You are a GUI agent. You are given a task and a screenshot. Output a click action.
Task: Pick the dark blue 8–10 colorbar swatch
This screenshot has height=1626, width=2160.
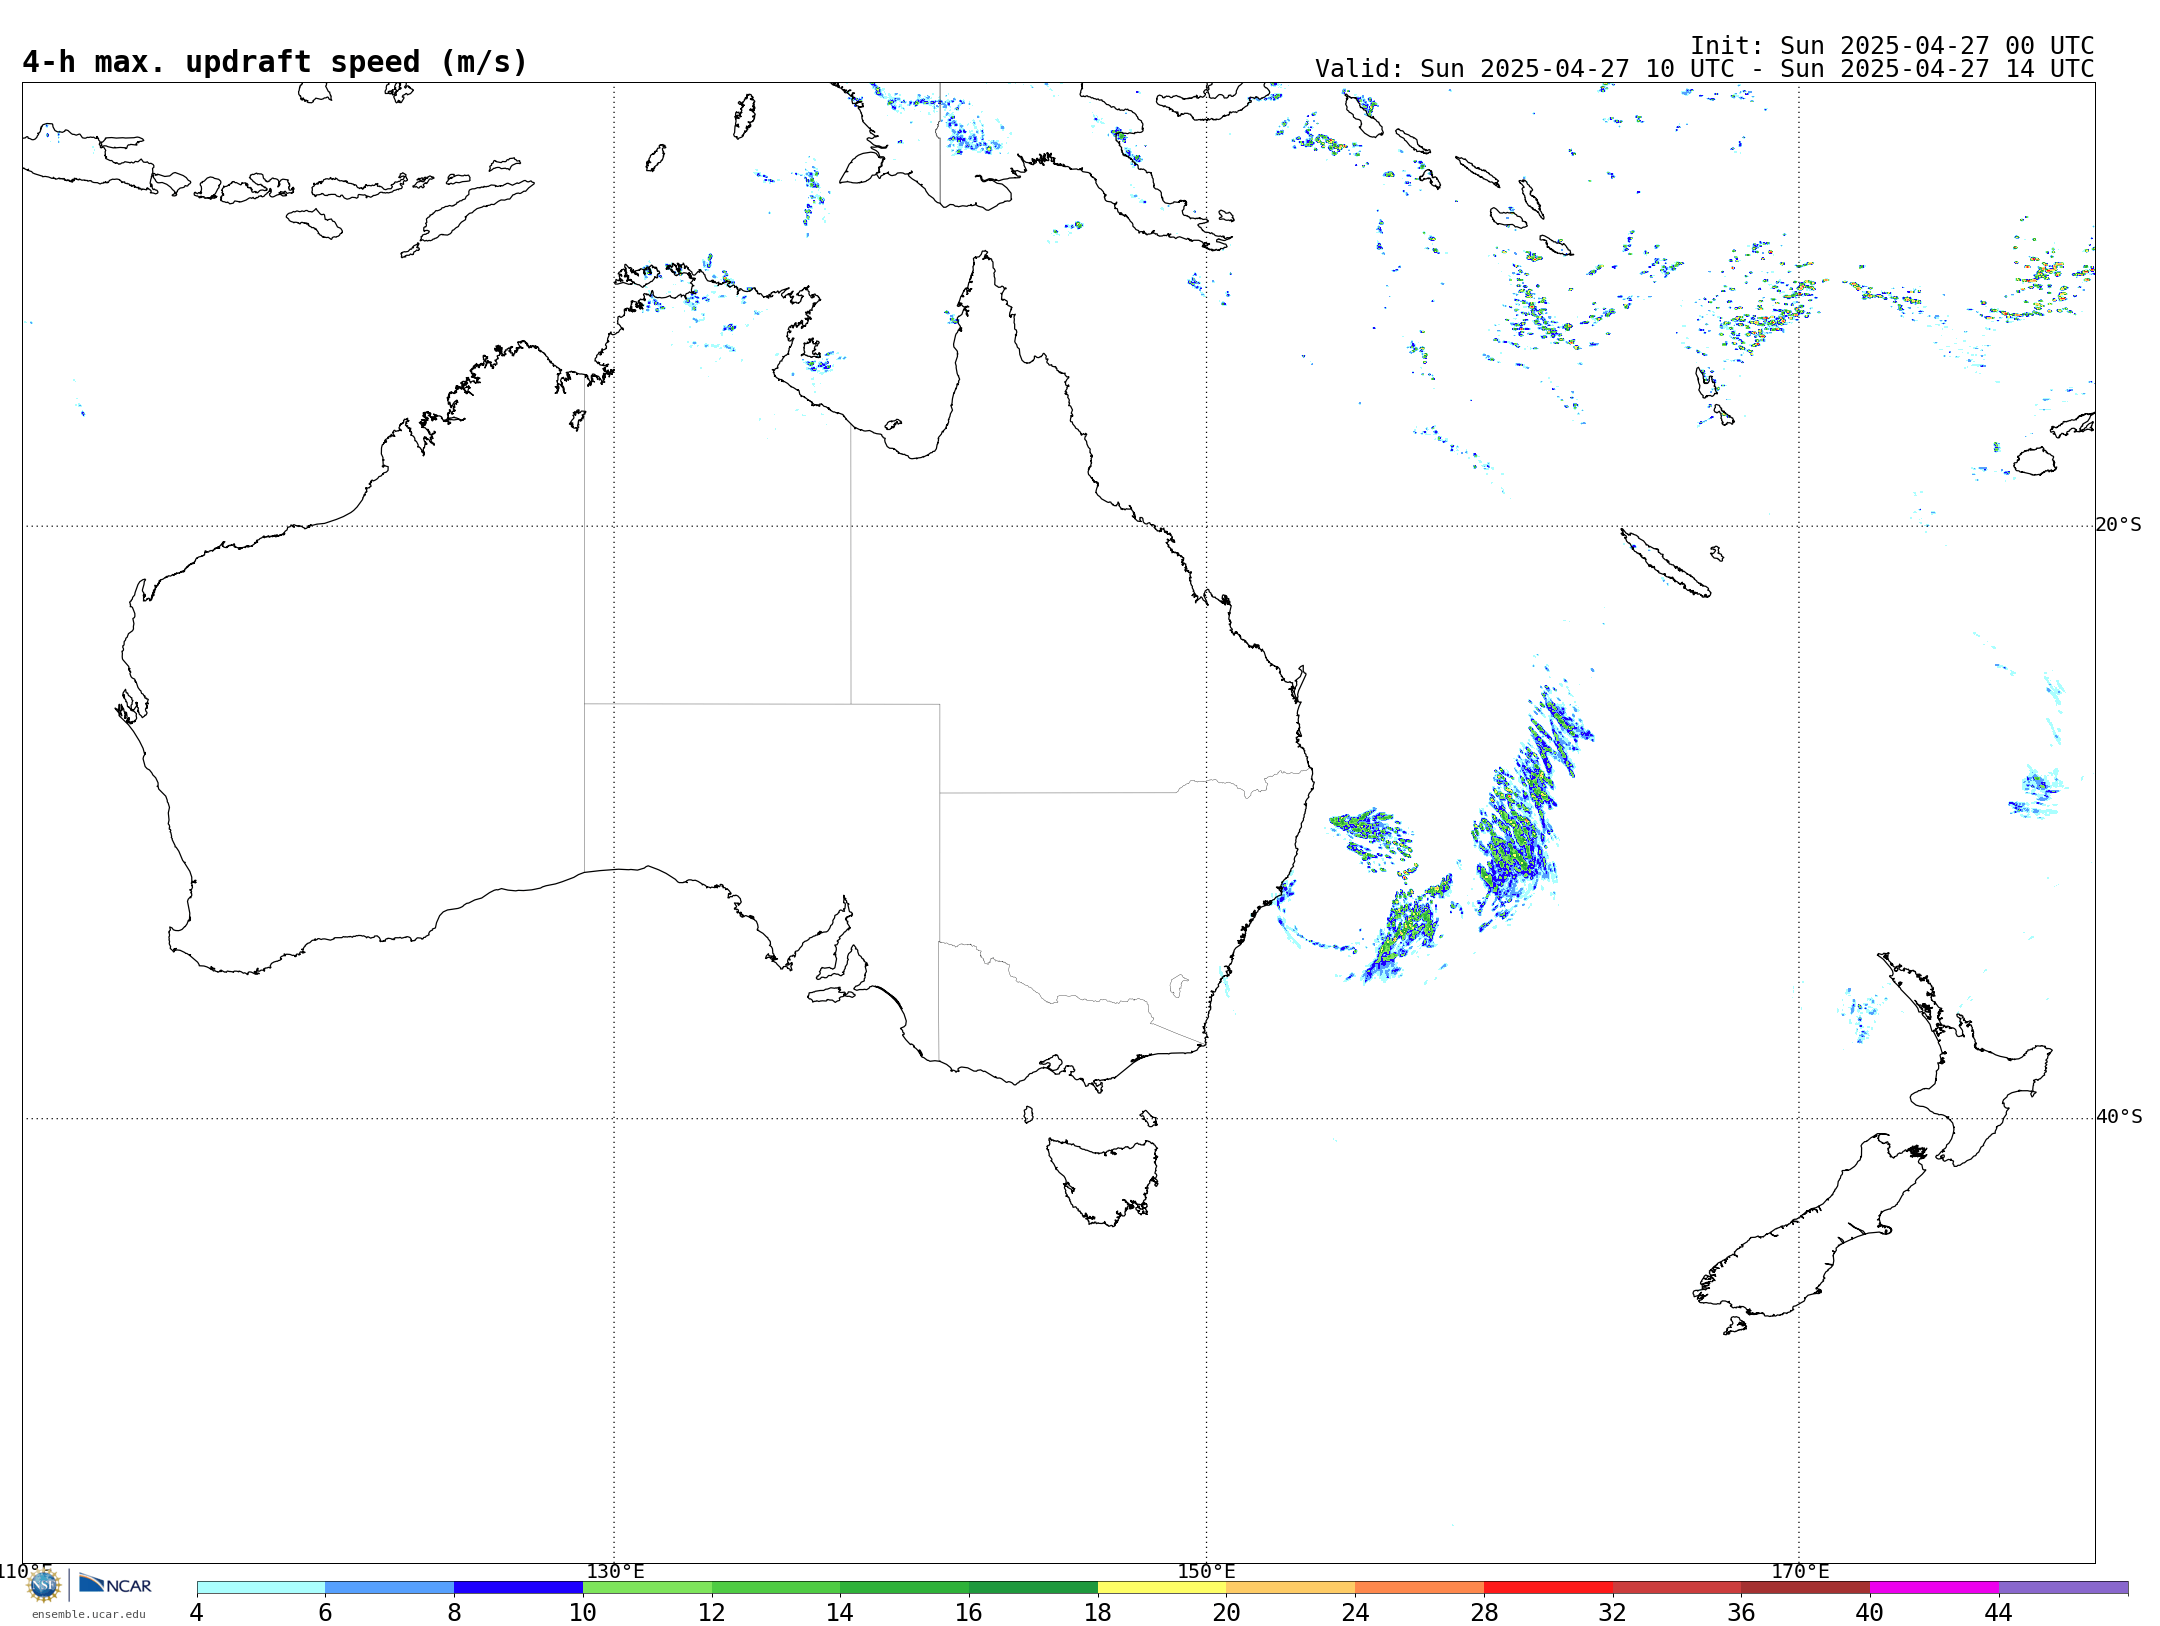point(518,1588)
